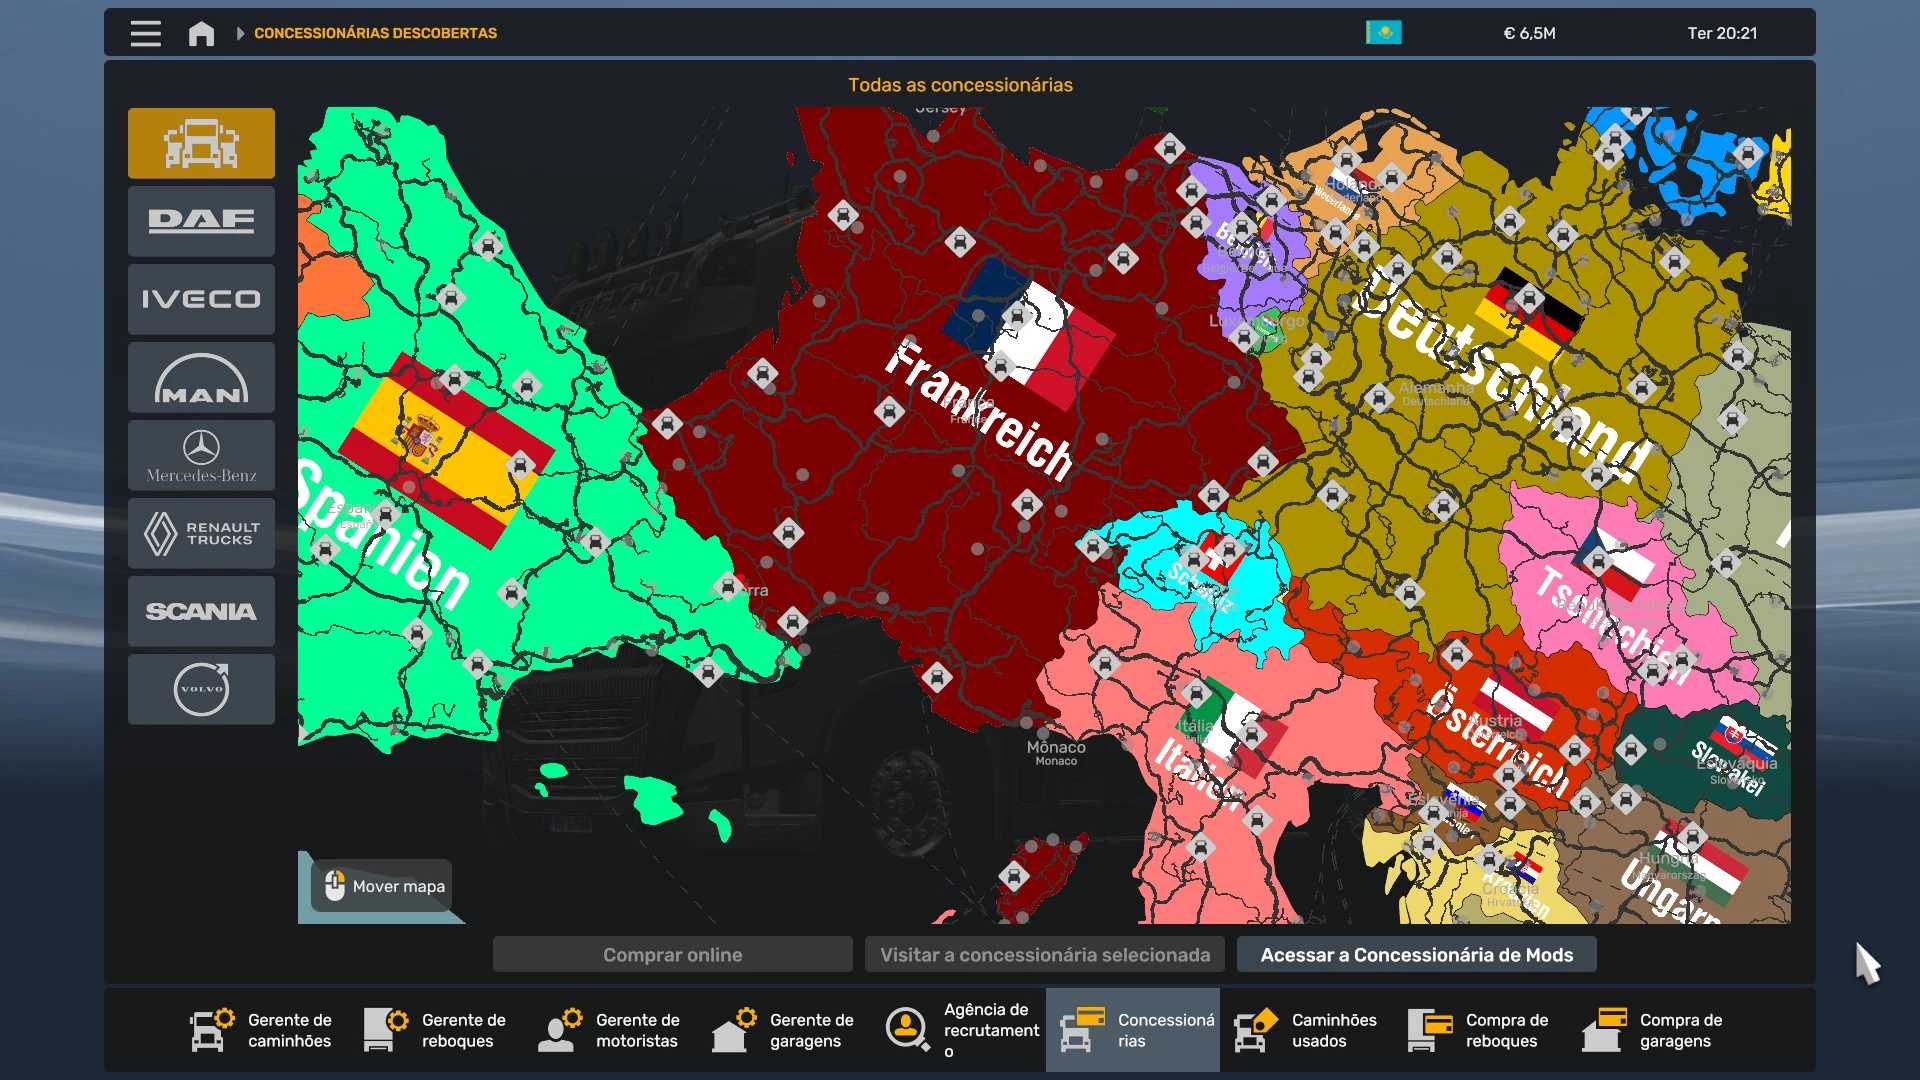Click the home icon
Screen dimensions: 1920x1080
click(x=201, y=33)
